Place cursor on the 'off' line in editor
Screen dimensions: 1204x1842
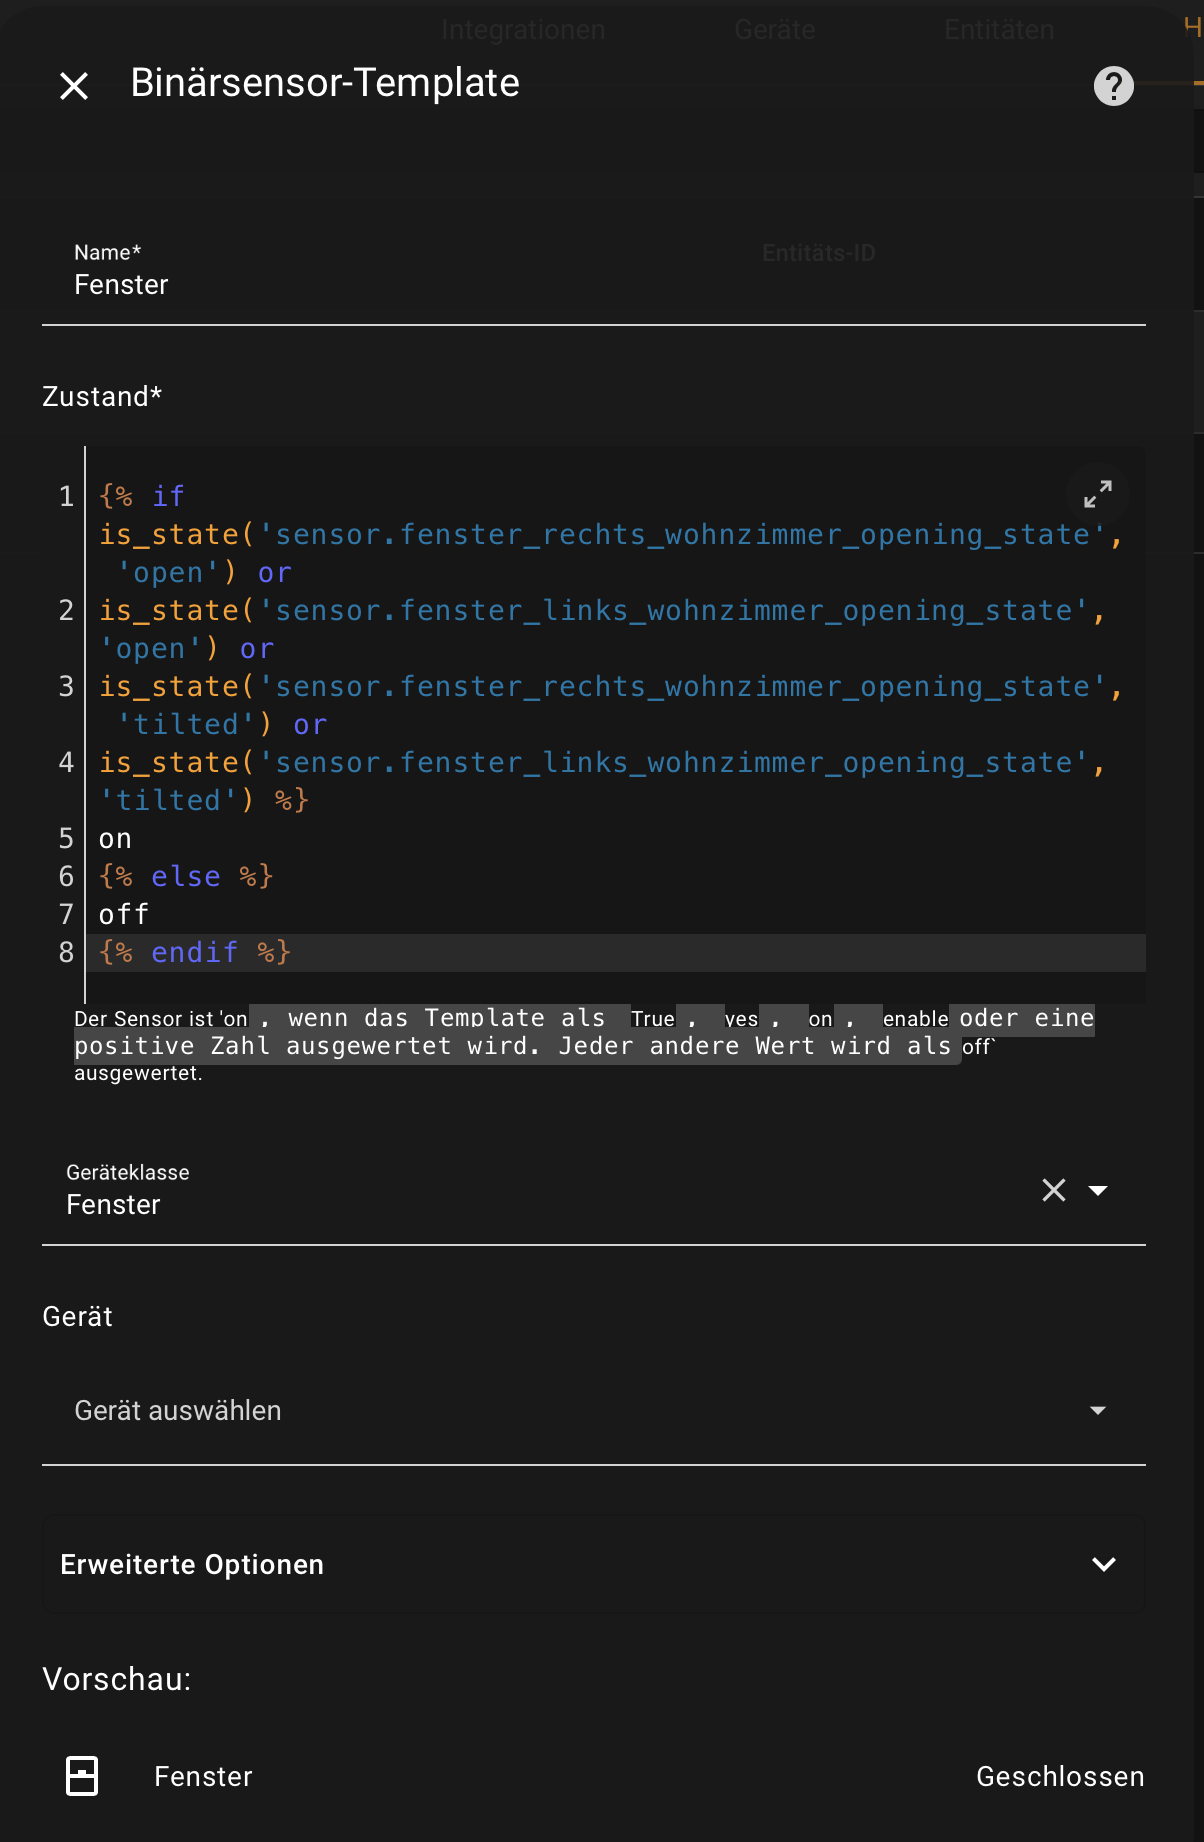pos(124,915)
